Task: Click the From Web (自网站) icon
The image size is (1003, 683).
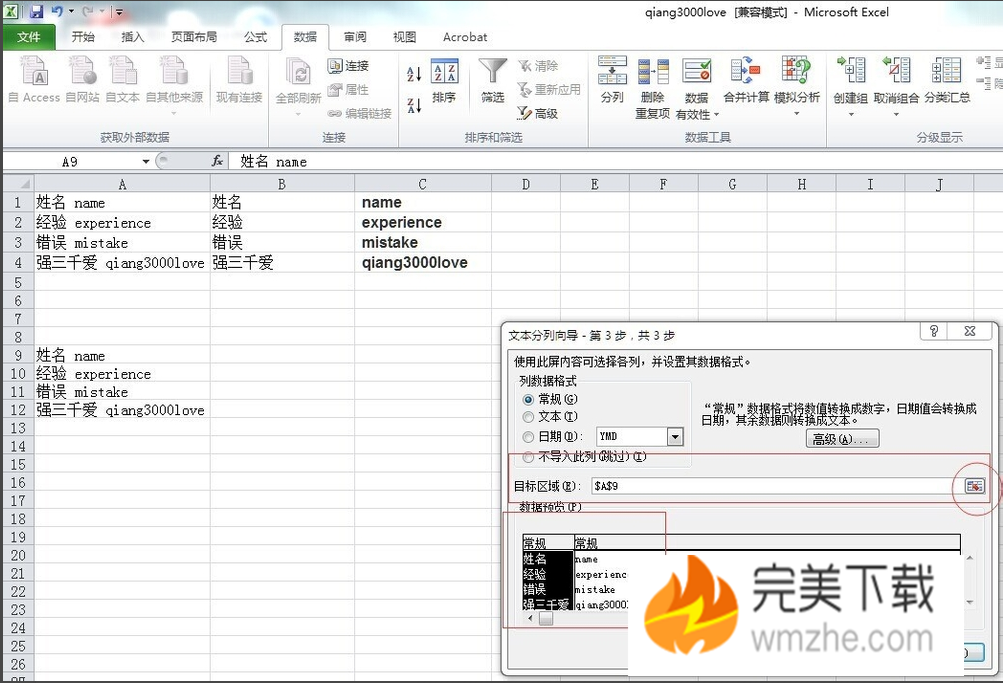Action: (x=83, y=78)
